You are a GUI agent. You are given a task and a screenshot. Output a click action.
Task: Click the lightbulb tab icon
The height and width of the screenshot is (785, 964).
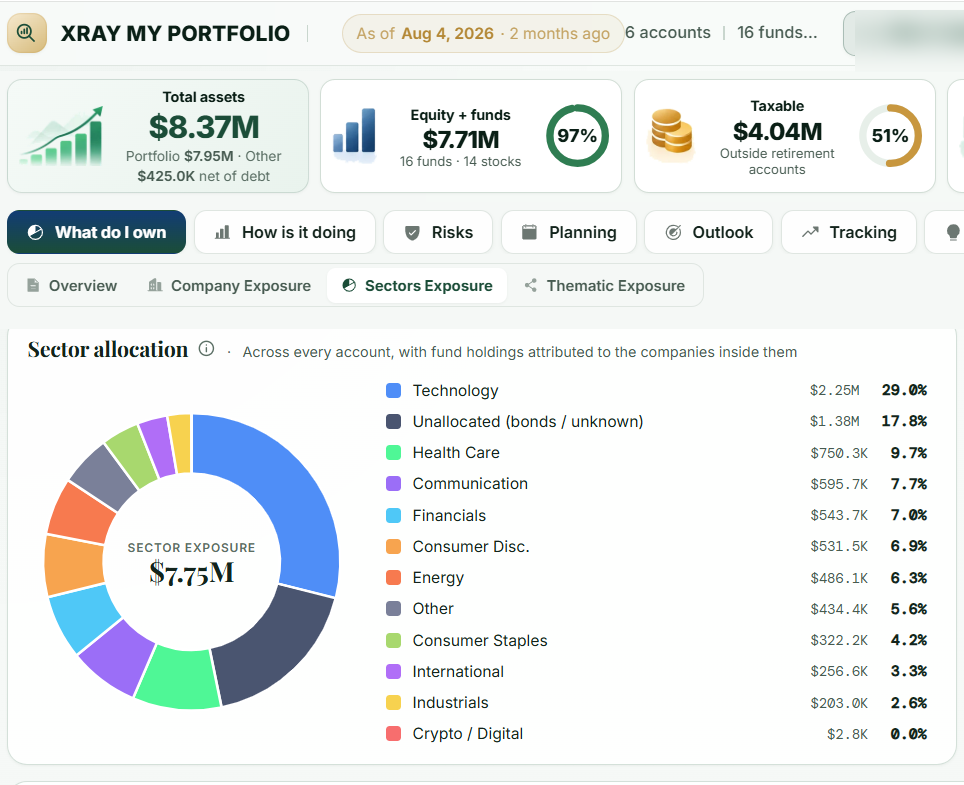click(x=952, y=232)
